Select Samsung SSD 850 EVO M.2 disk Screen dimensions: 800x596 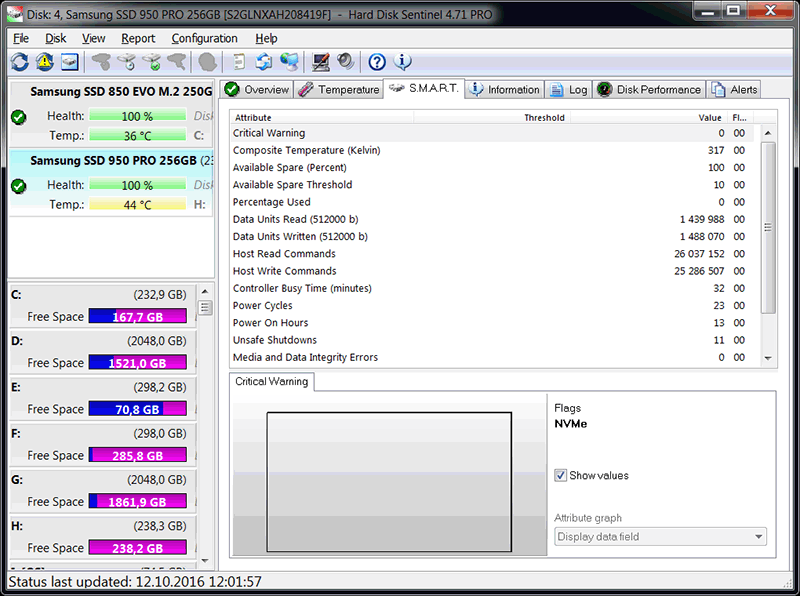[111, 113]
